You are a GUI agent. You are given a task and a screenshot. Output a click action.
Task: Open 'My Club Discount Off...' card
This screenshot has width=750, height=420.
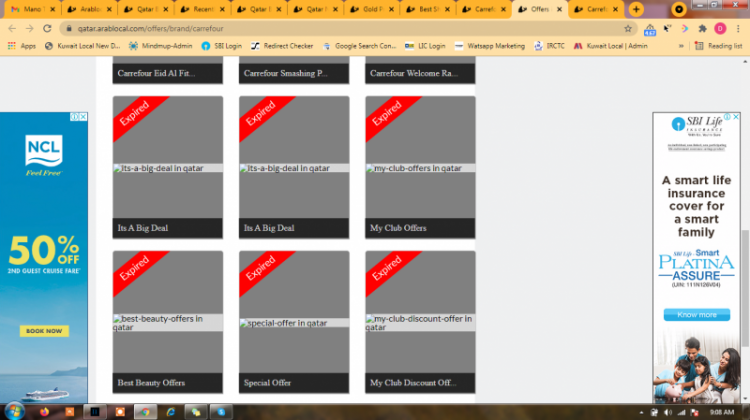tap(420, 322)
